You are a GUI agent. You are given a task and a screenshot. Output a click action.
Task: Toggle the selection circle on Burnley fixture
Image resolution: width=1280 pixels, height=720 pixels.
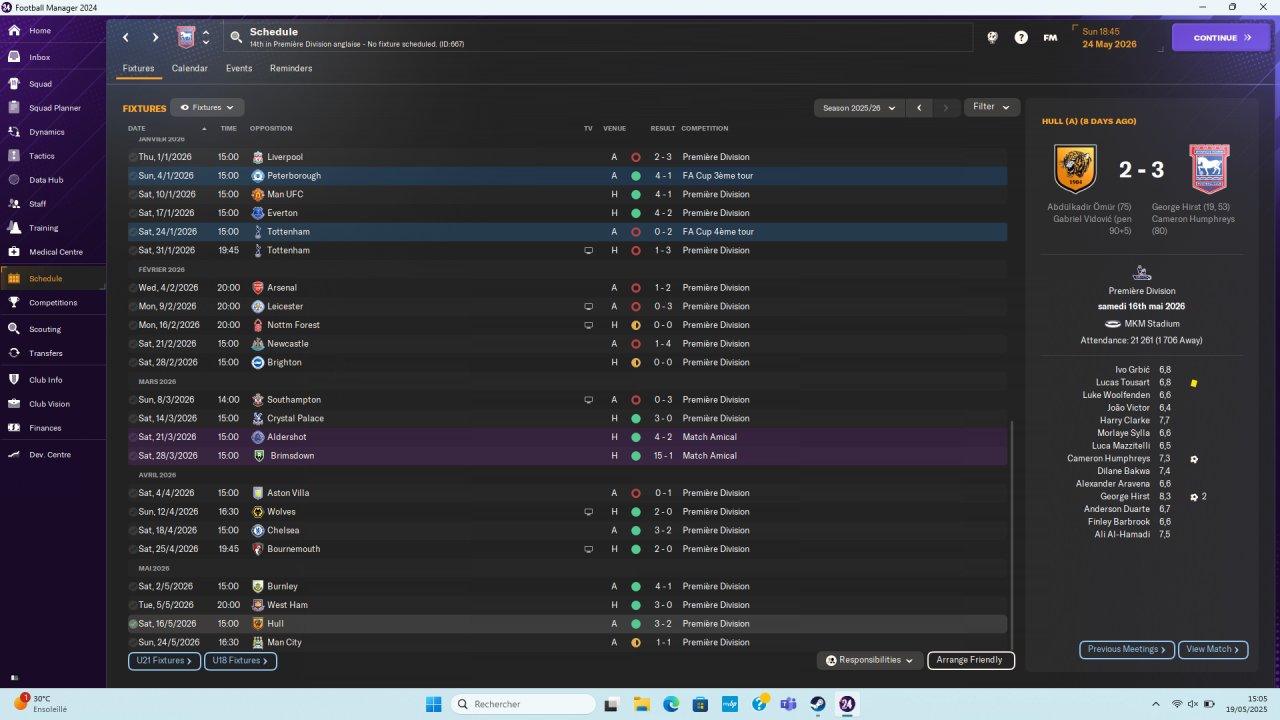[x=133, y=586]
